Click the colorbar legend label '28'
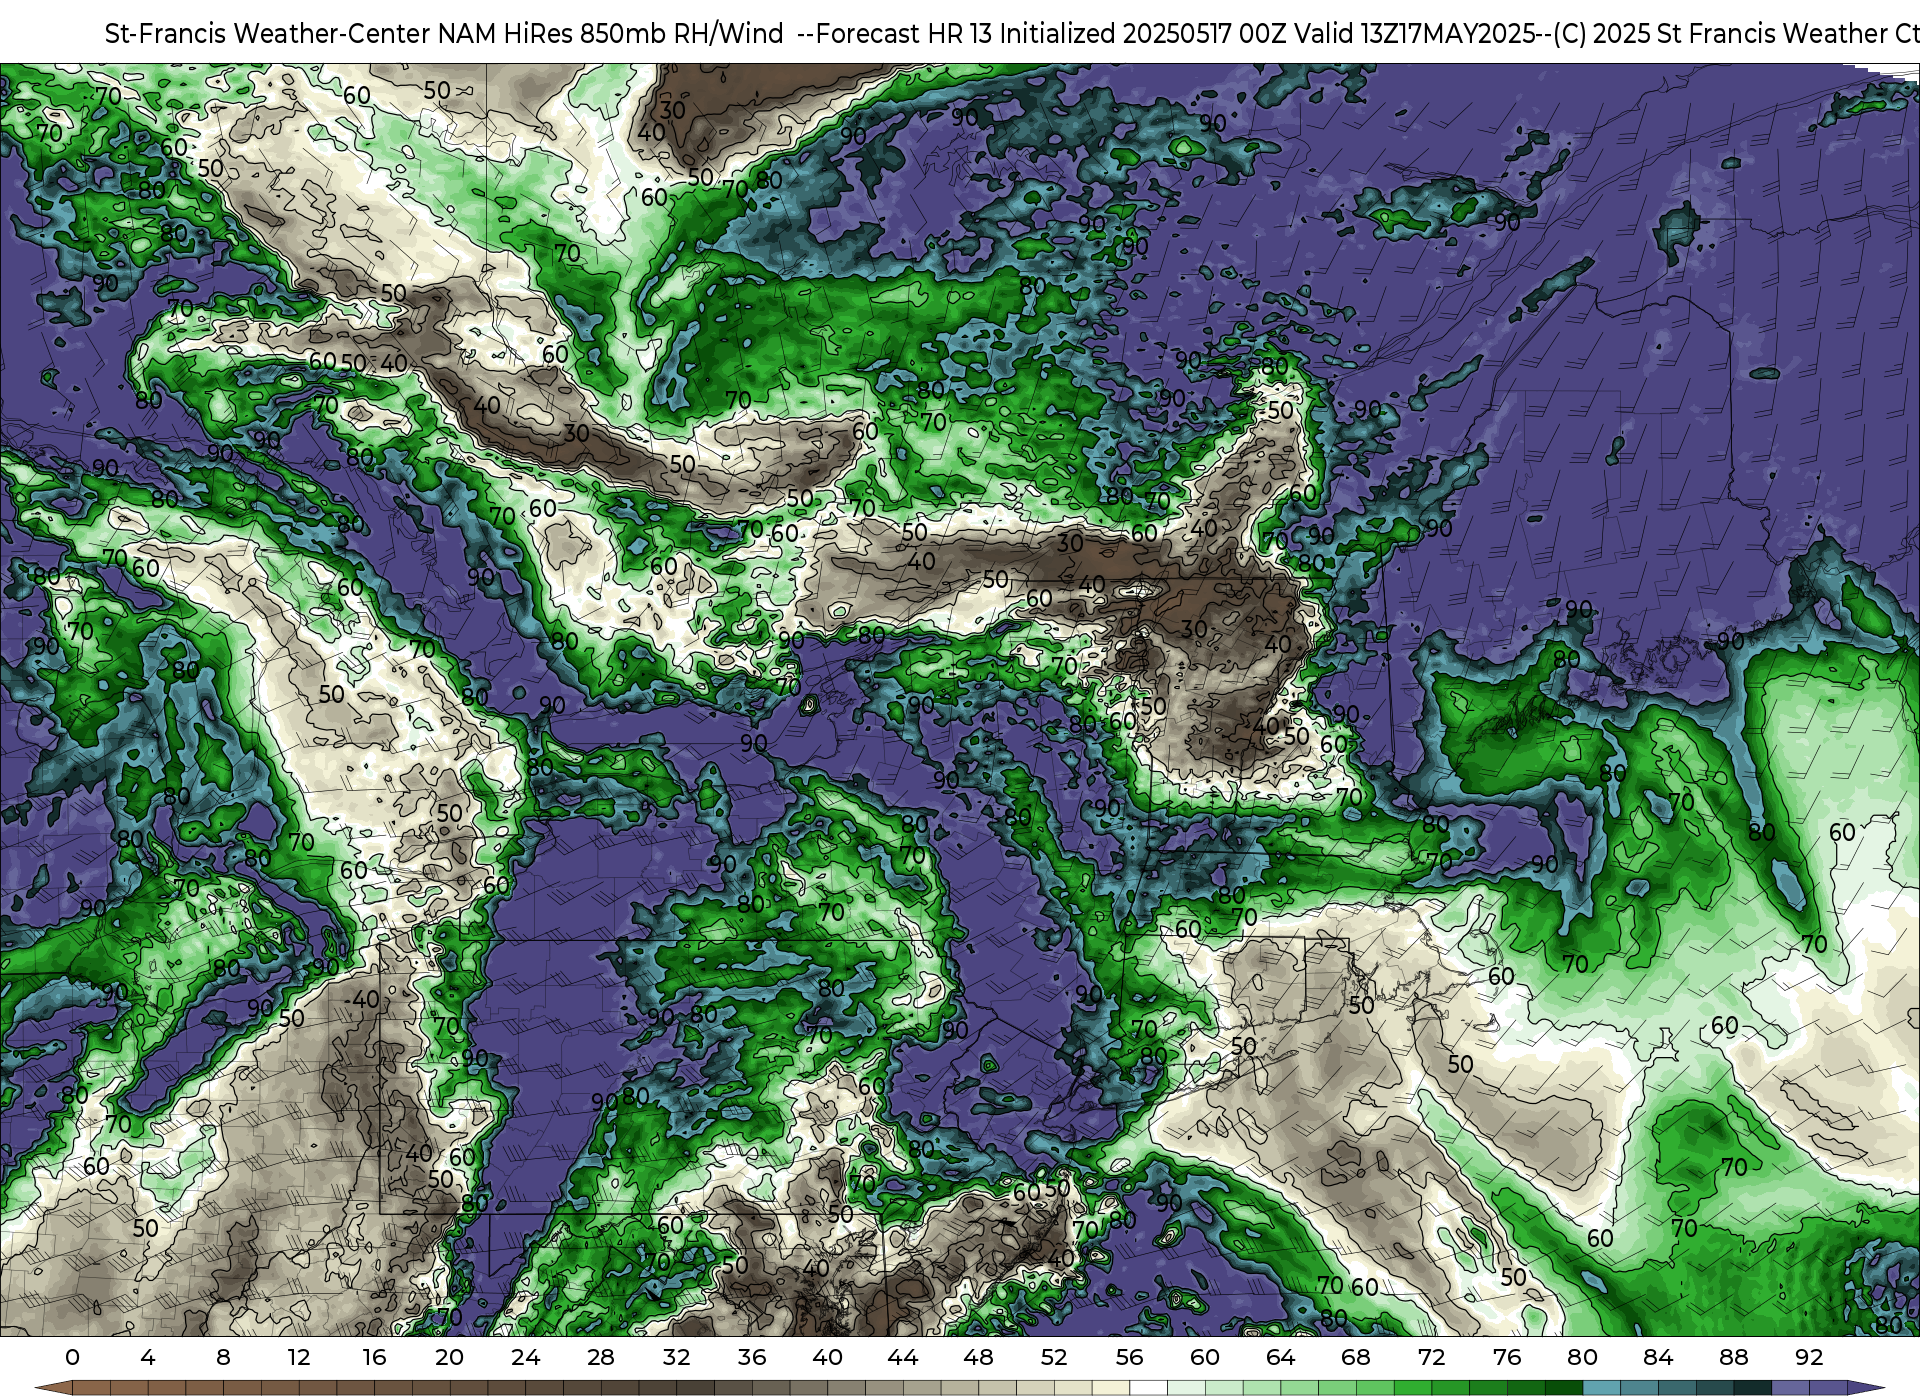 click(600, 1357)
